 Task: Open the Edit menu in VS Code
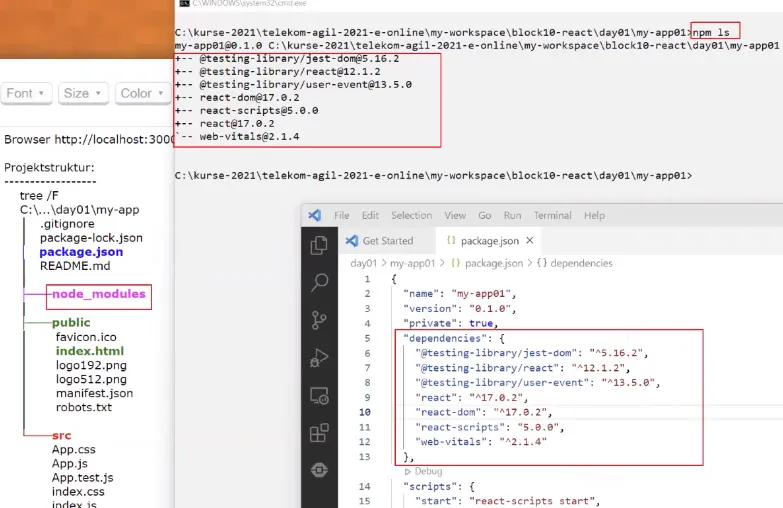[x=370, y=215]
